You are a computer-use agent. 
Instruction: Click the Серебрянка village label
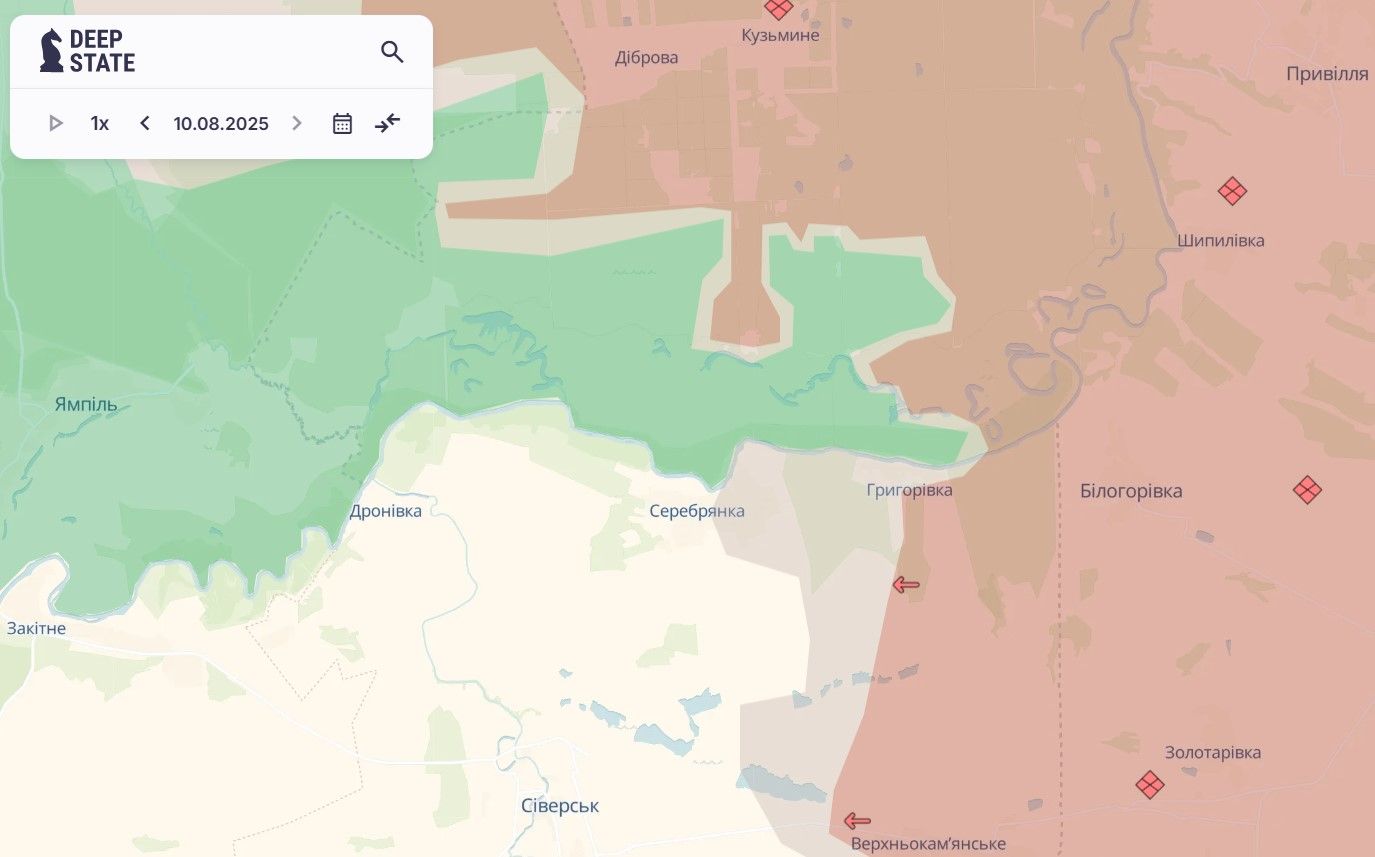click(x=697, y=511)
